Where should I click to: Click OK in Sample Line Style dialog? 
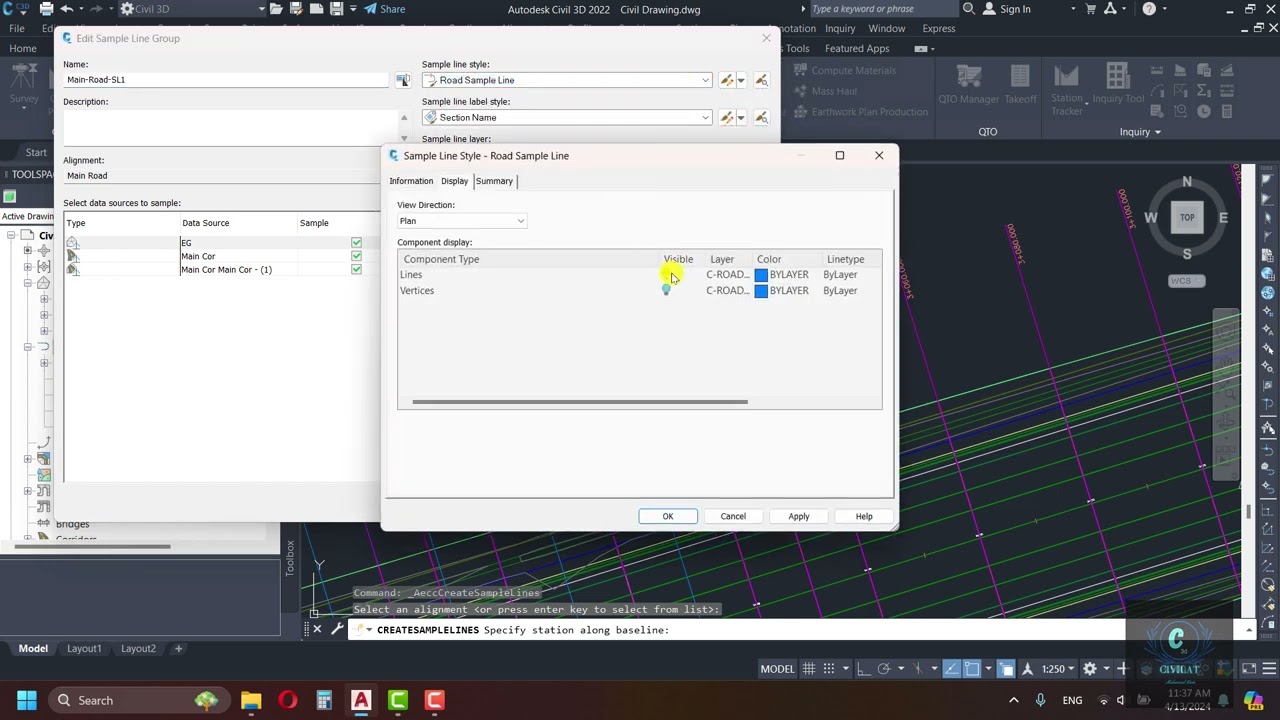click(x=668, y=516)
